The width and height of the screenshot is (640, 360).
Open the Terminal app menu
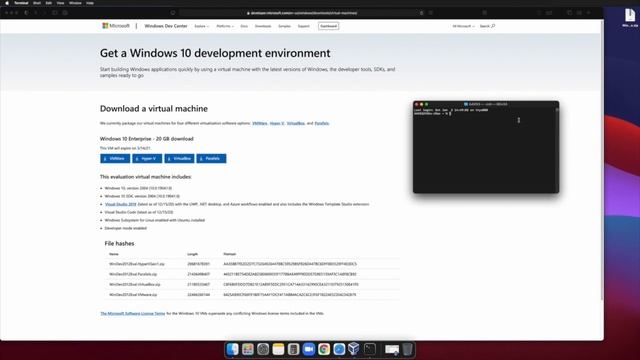point(21,3)
